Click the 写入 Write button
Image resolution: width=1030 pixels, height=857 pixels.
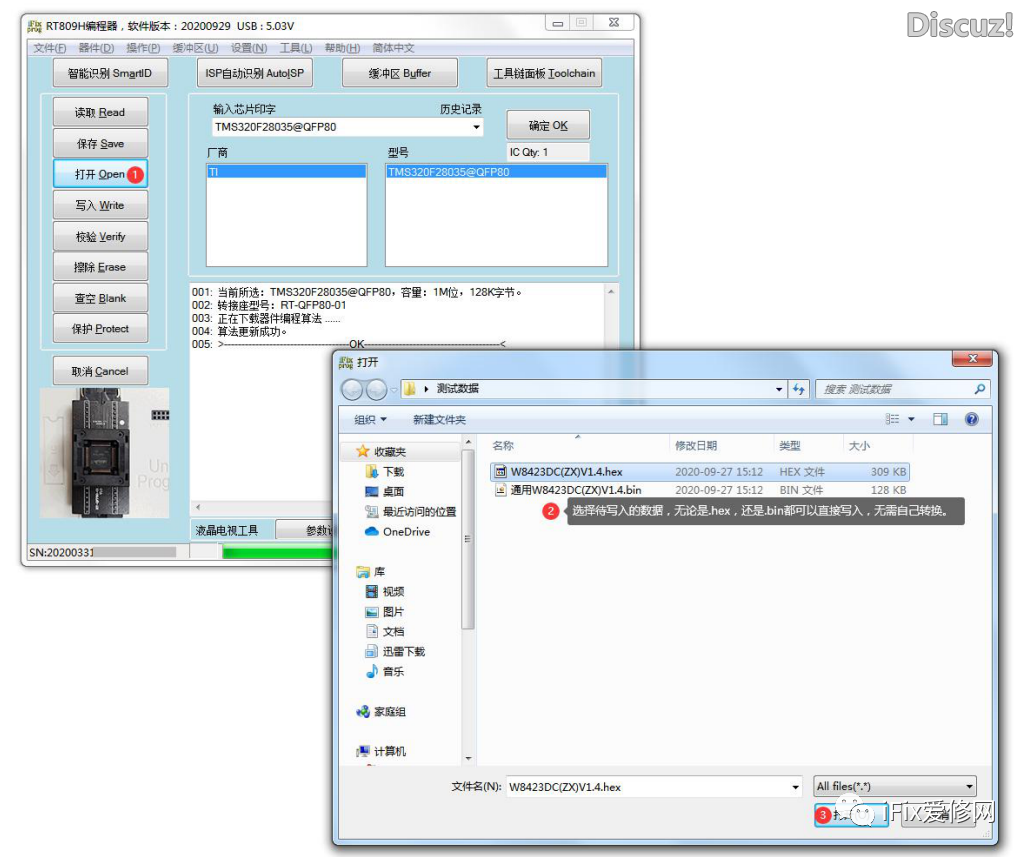[100, 205]
